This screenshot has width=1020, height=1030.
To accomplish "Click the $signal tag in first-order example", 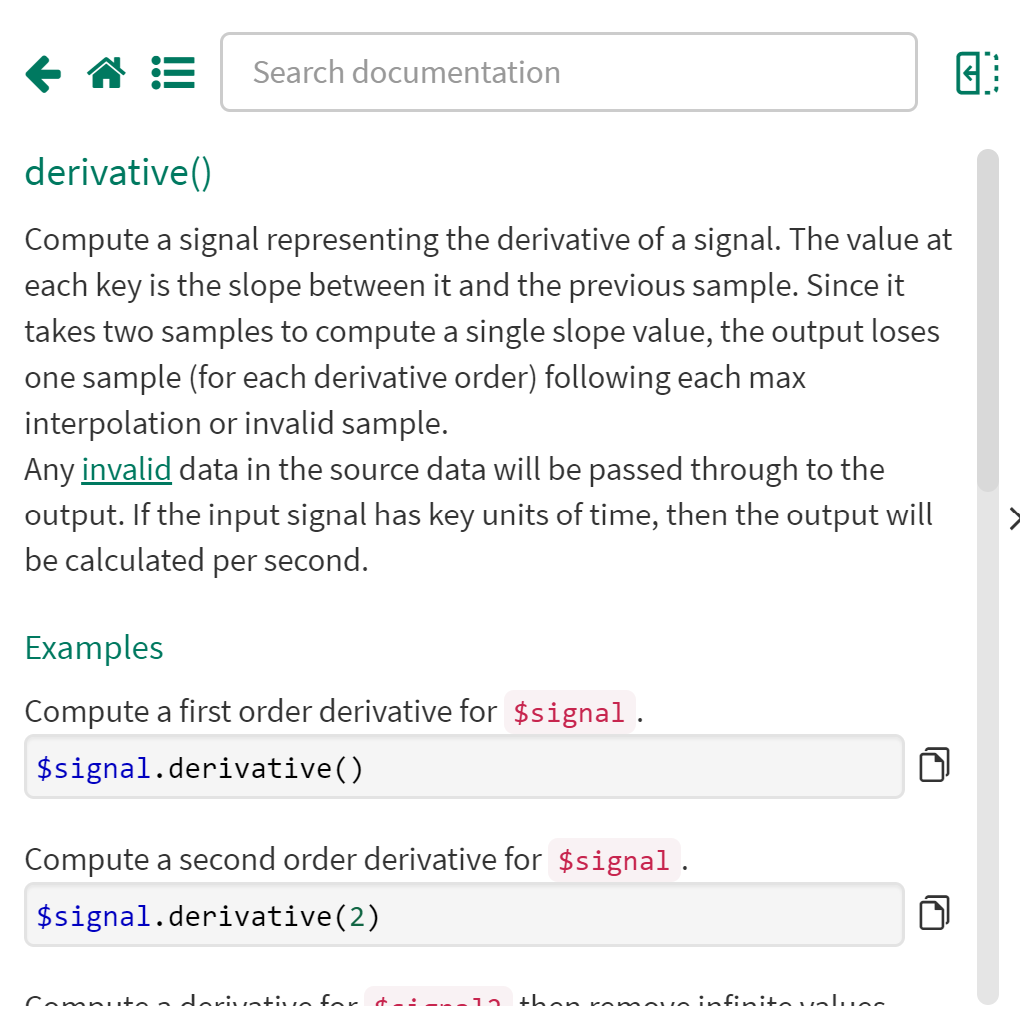I will (569, 712).
